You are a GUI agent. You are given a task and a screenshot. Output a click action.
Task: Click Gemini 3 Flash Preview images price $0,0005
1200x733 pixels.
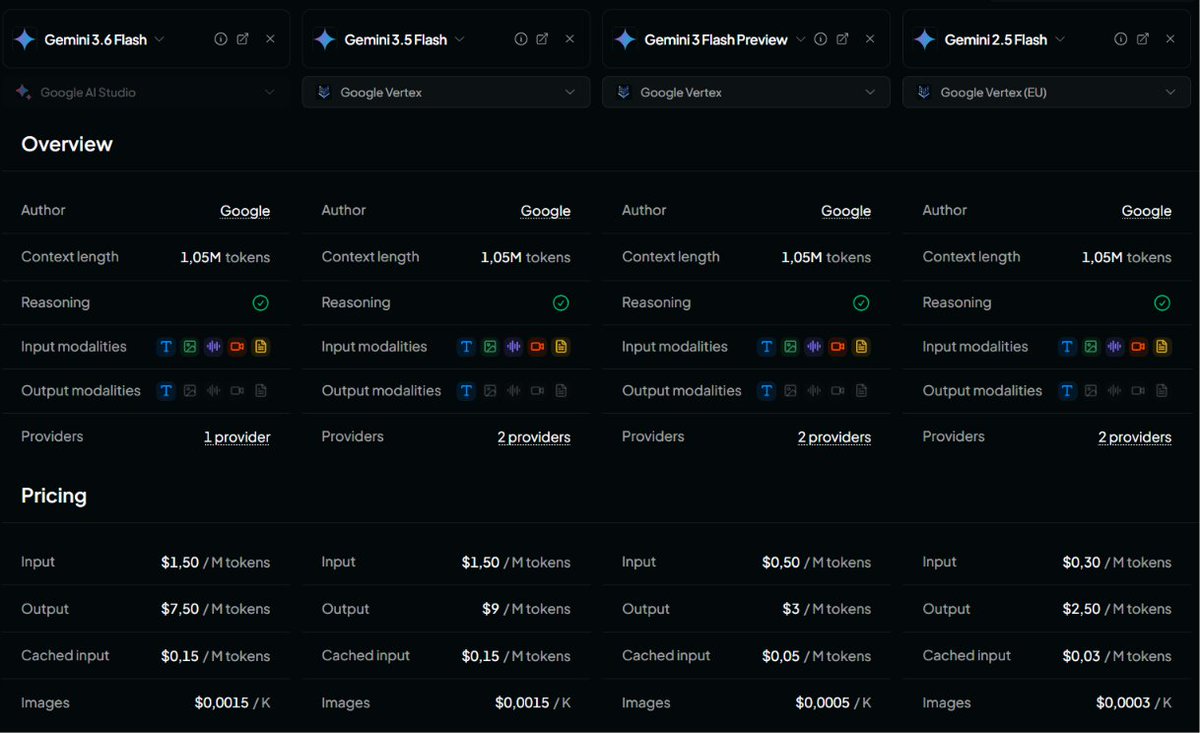pyautogui.click(x=823, y=703)
